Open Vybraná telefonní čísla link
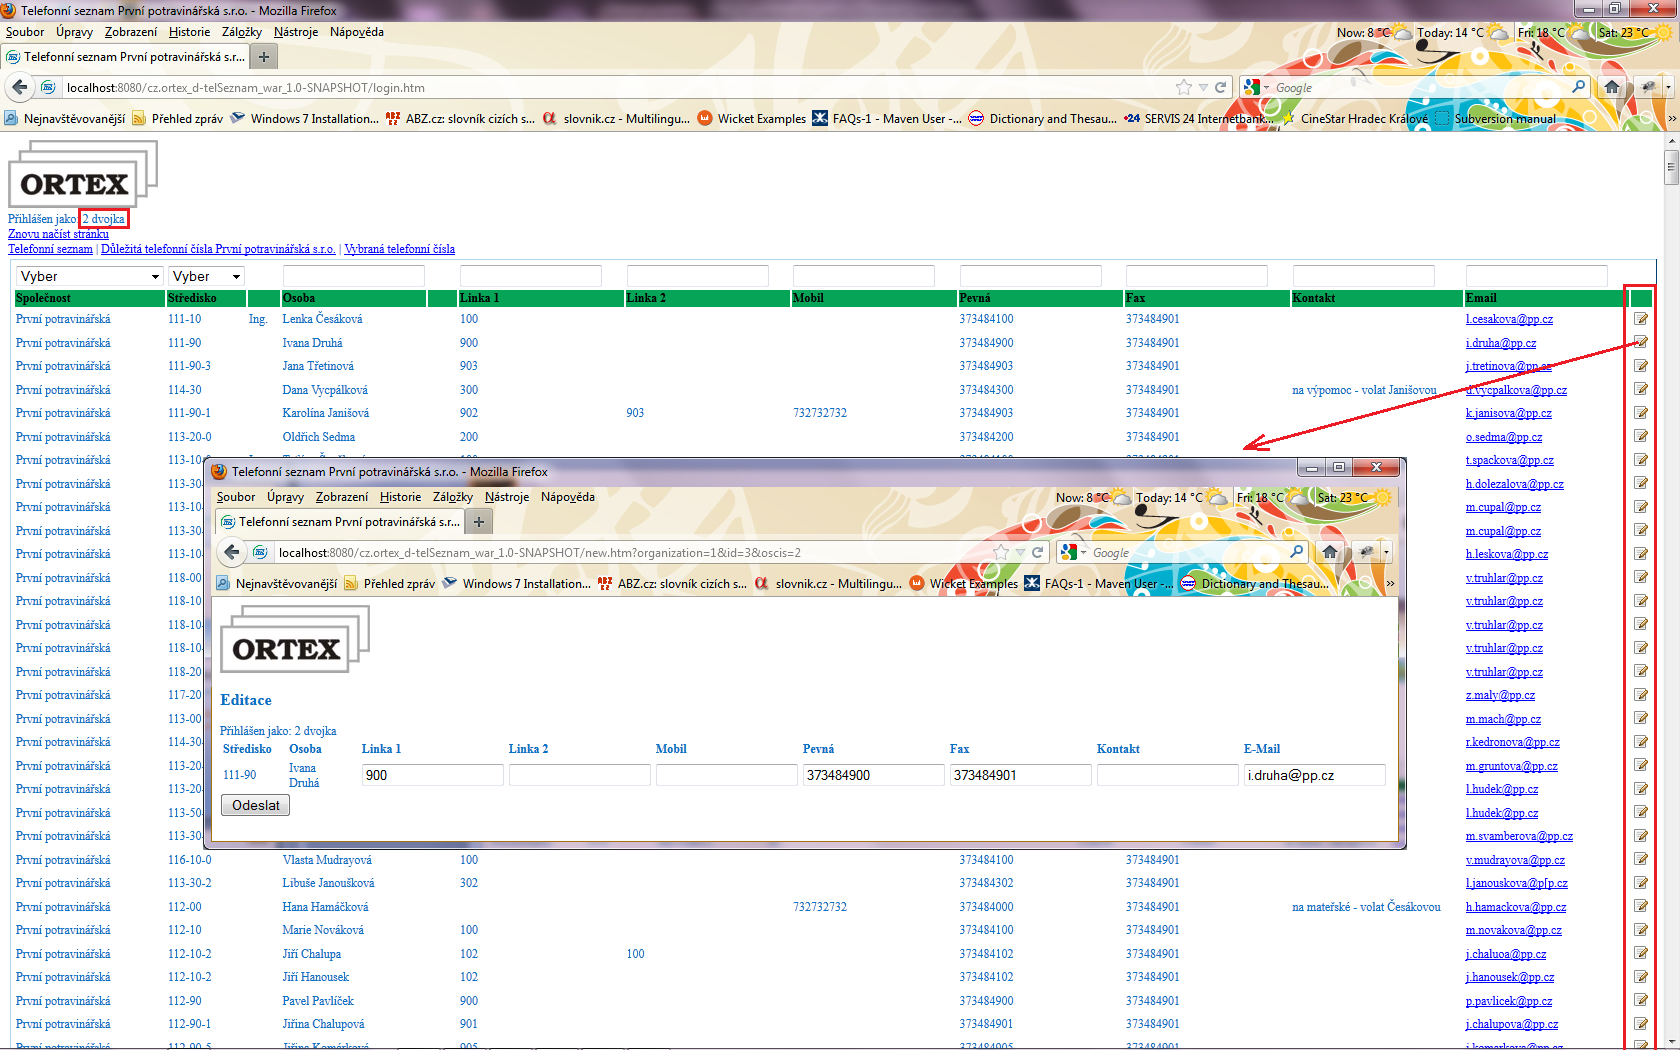The height and width of the screenshot is (1050, 1680). tap(399, 249)
